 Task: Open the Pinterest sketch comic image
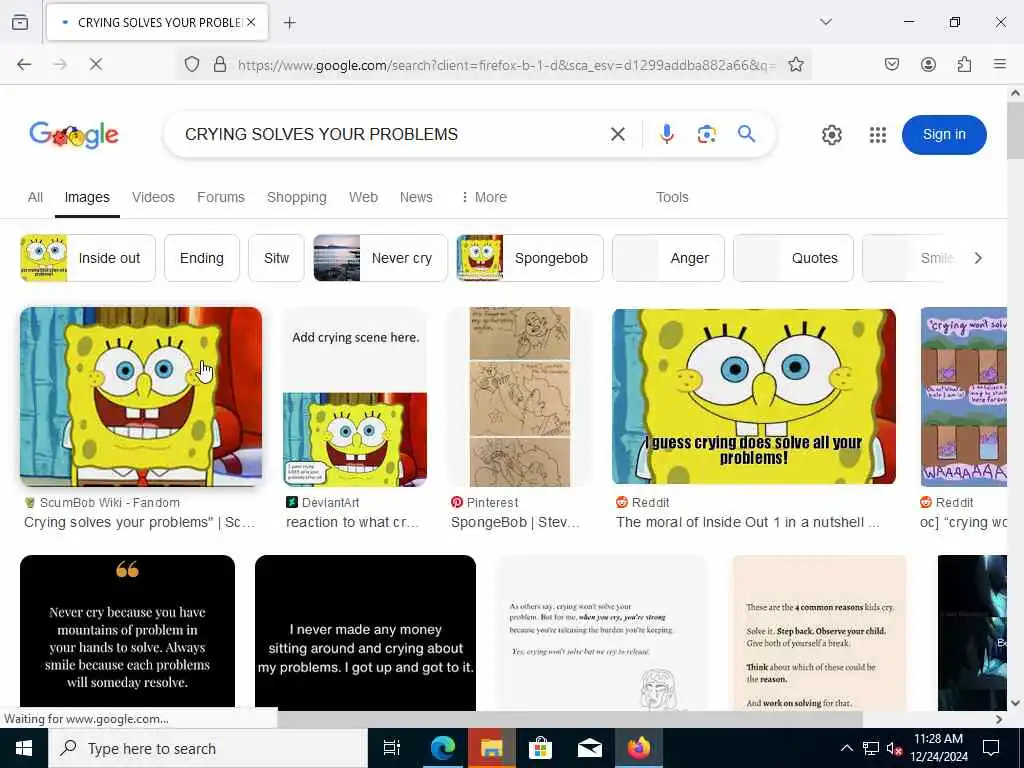(520, 396)
